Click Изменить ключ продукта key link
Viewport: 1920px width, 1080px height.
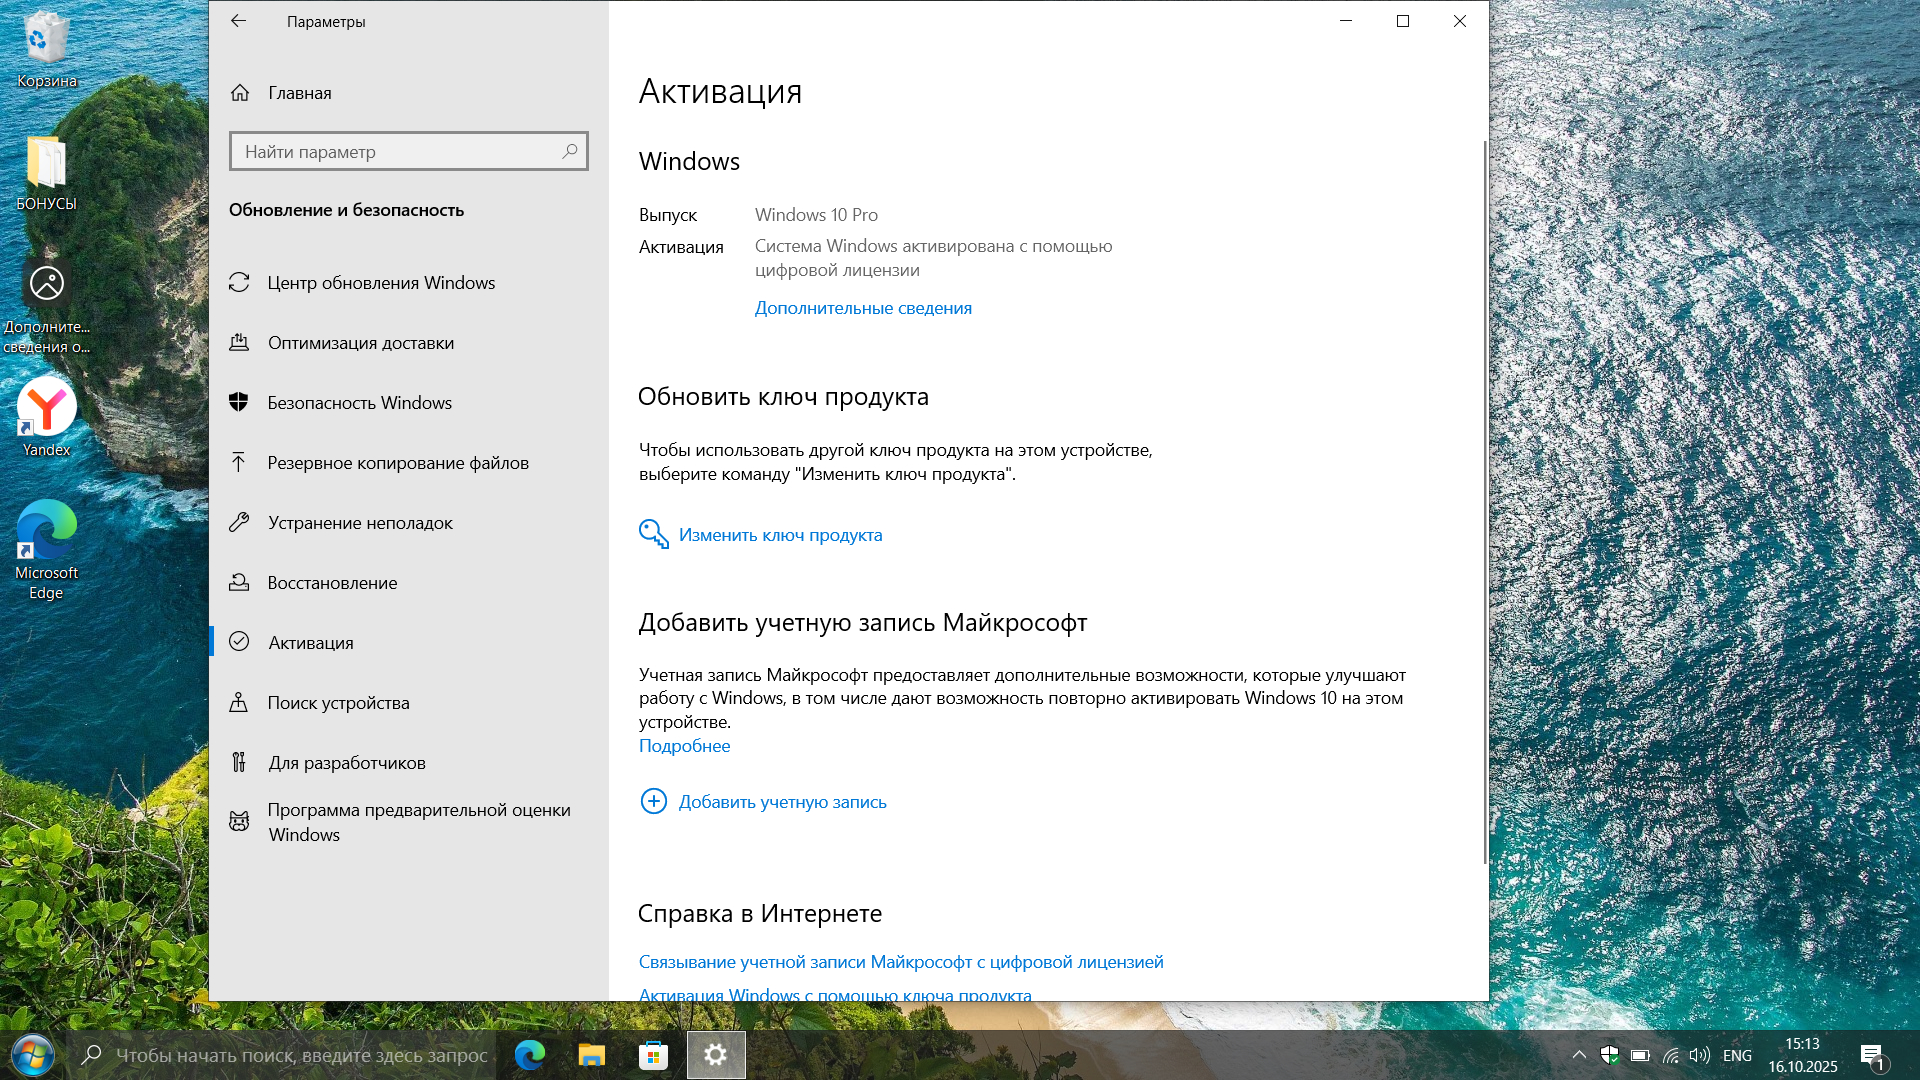click(x=780, y=535)
